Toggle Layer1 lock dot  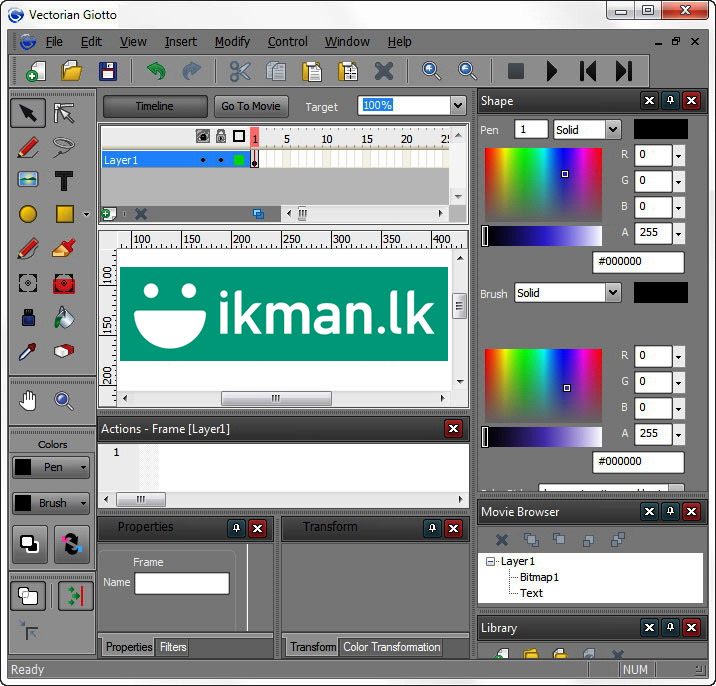pyautogui.click(x=221, y=160)
